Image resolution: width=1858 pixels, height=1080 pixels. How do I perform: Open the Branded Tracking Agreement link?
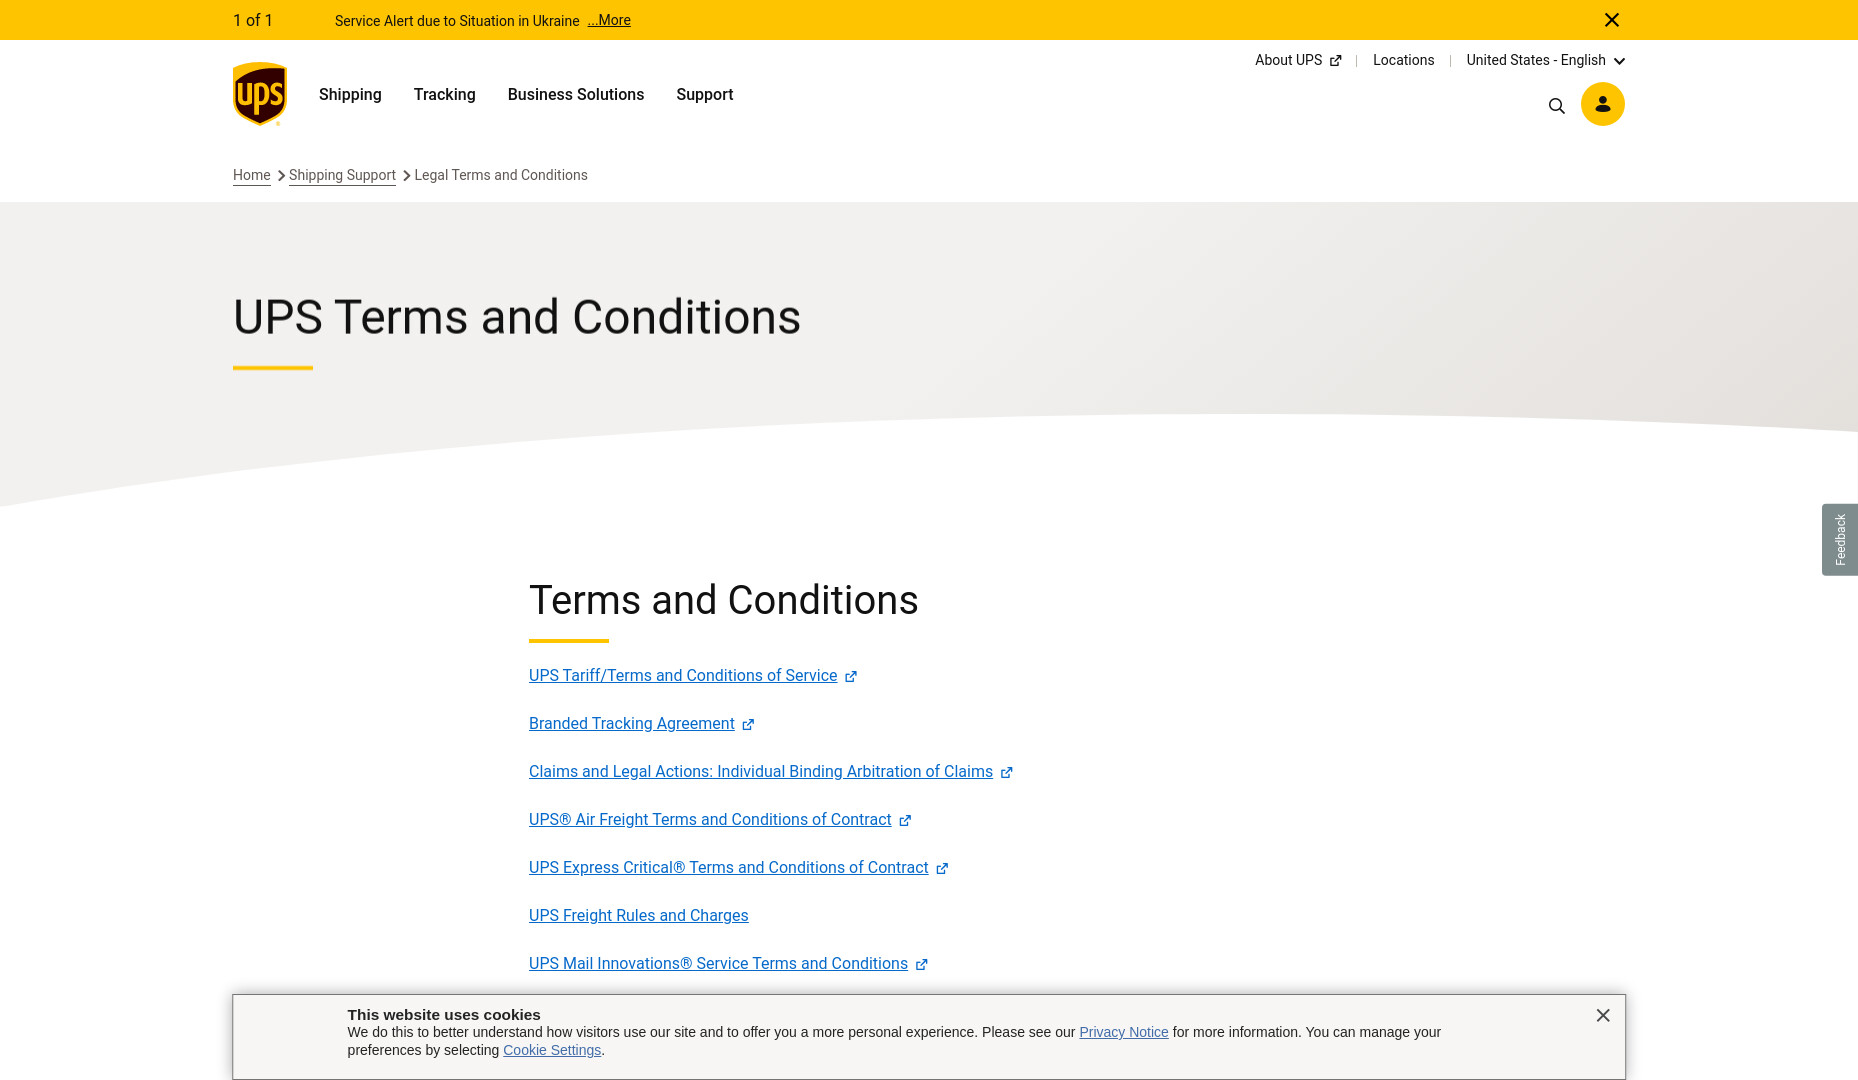click(x=632, y=724)
